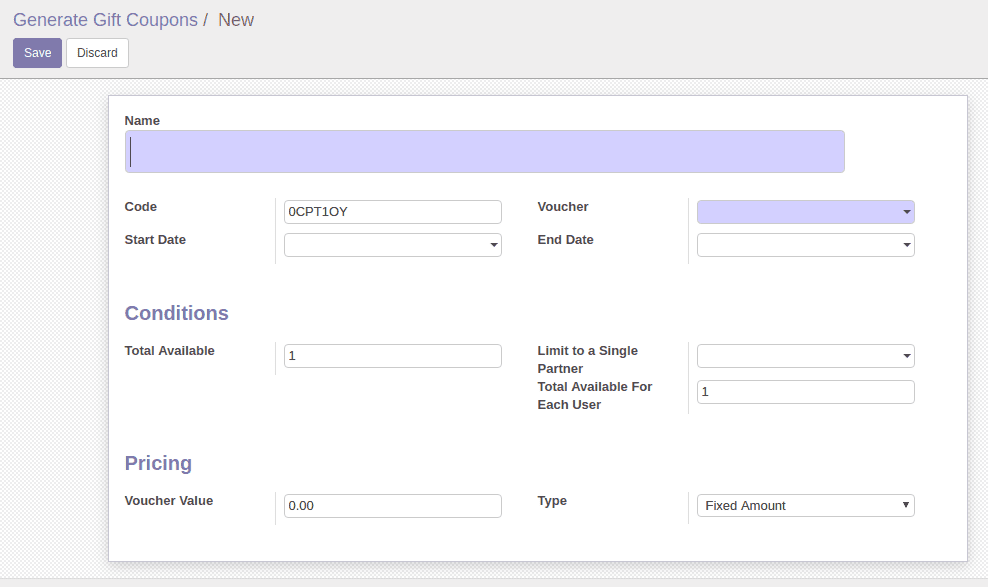Click the Conditions section heading
This screenshot has height=587, width=988.
point(176,313)
